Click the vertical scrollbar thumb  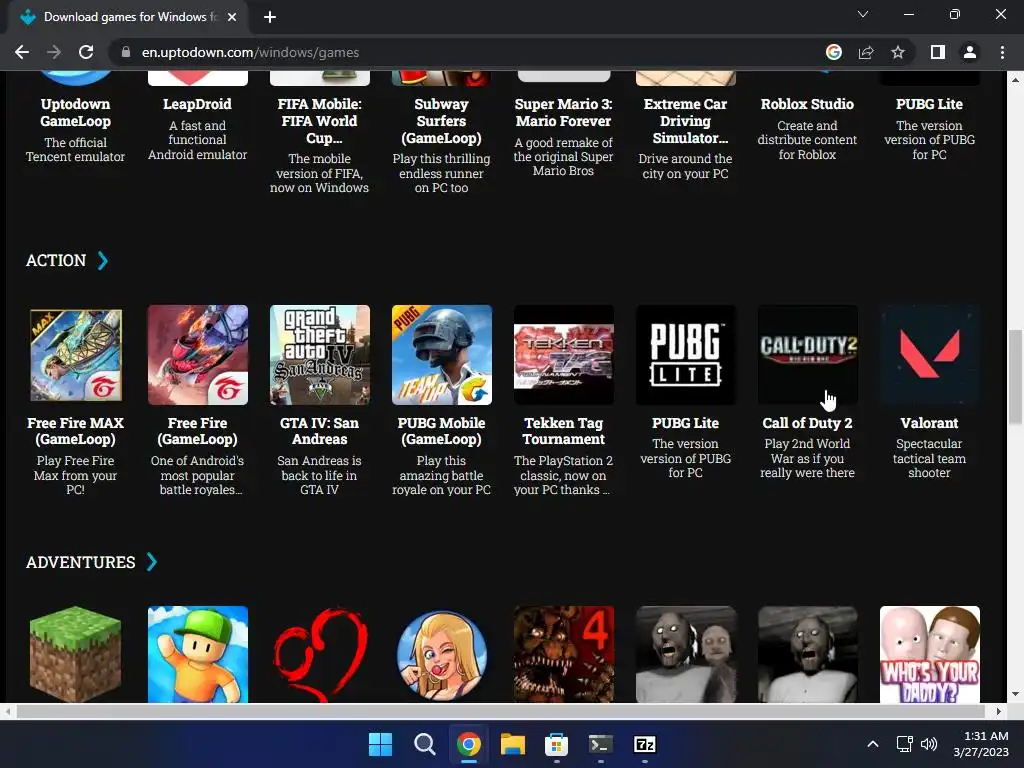(x=1015, y=377)
